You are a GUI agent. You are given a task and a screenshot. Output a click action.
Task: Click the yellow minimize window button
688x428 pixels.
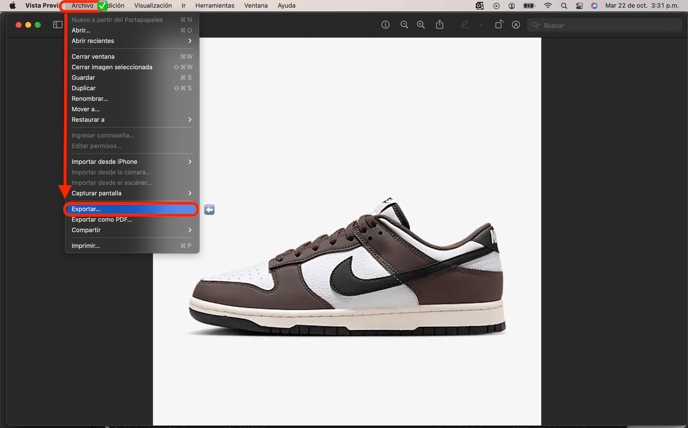pyautogui.click(x=28, y=25)
